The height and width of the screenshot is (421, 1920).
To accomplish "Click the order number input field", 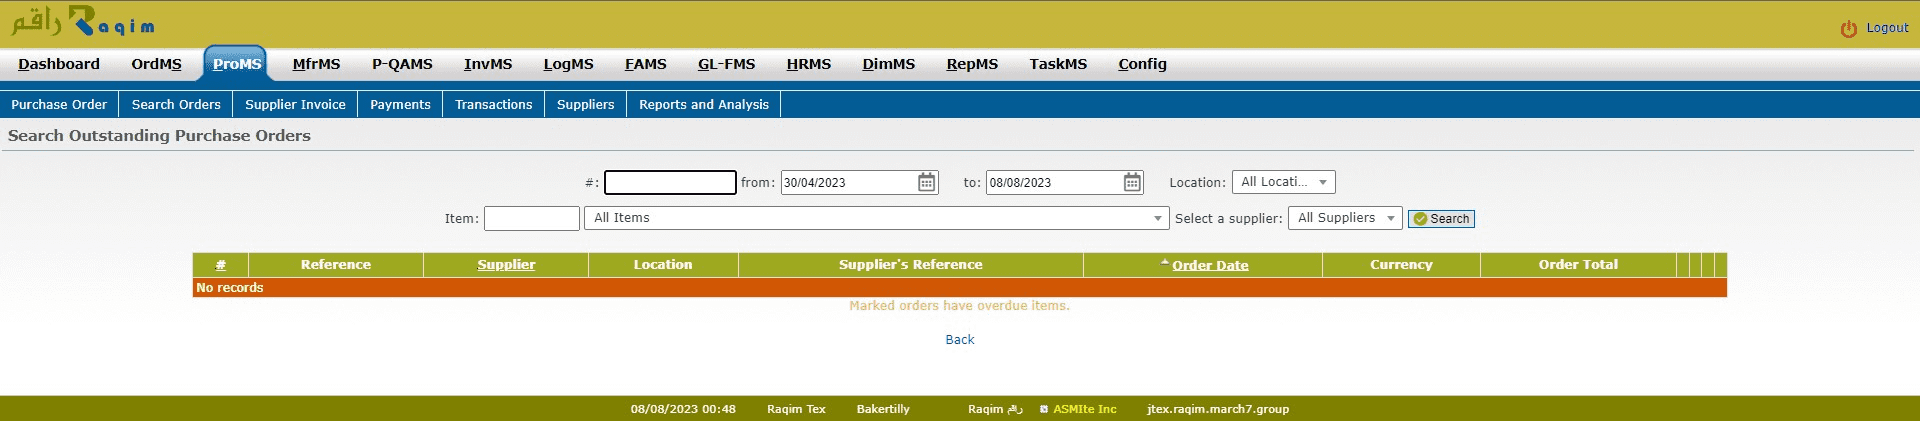I will [x=670, y=182].
